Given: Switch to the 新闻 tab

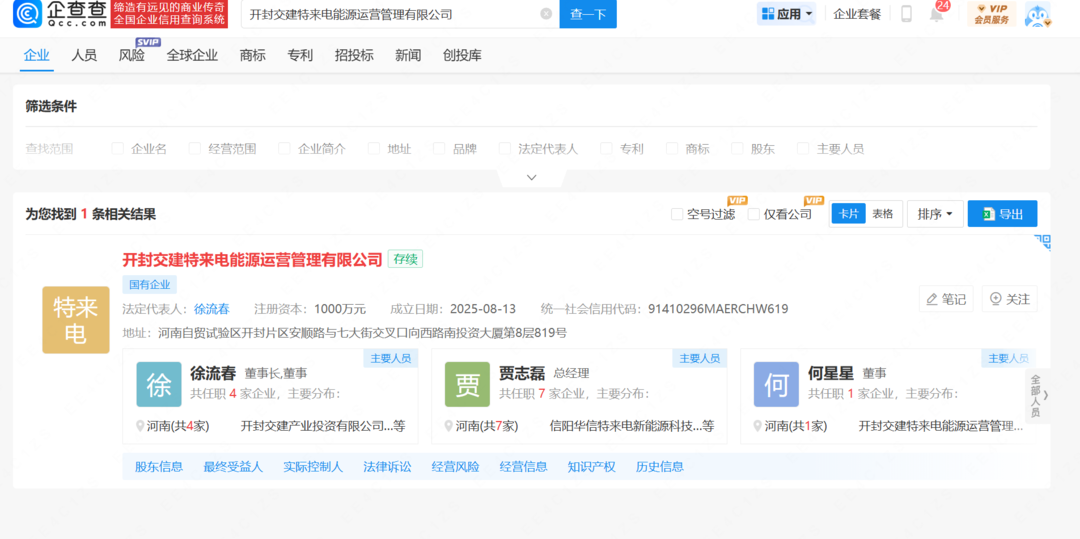Looking at the screenshot, I should 408,56.
